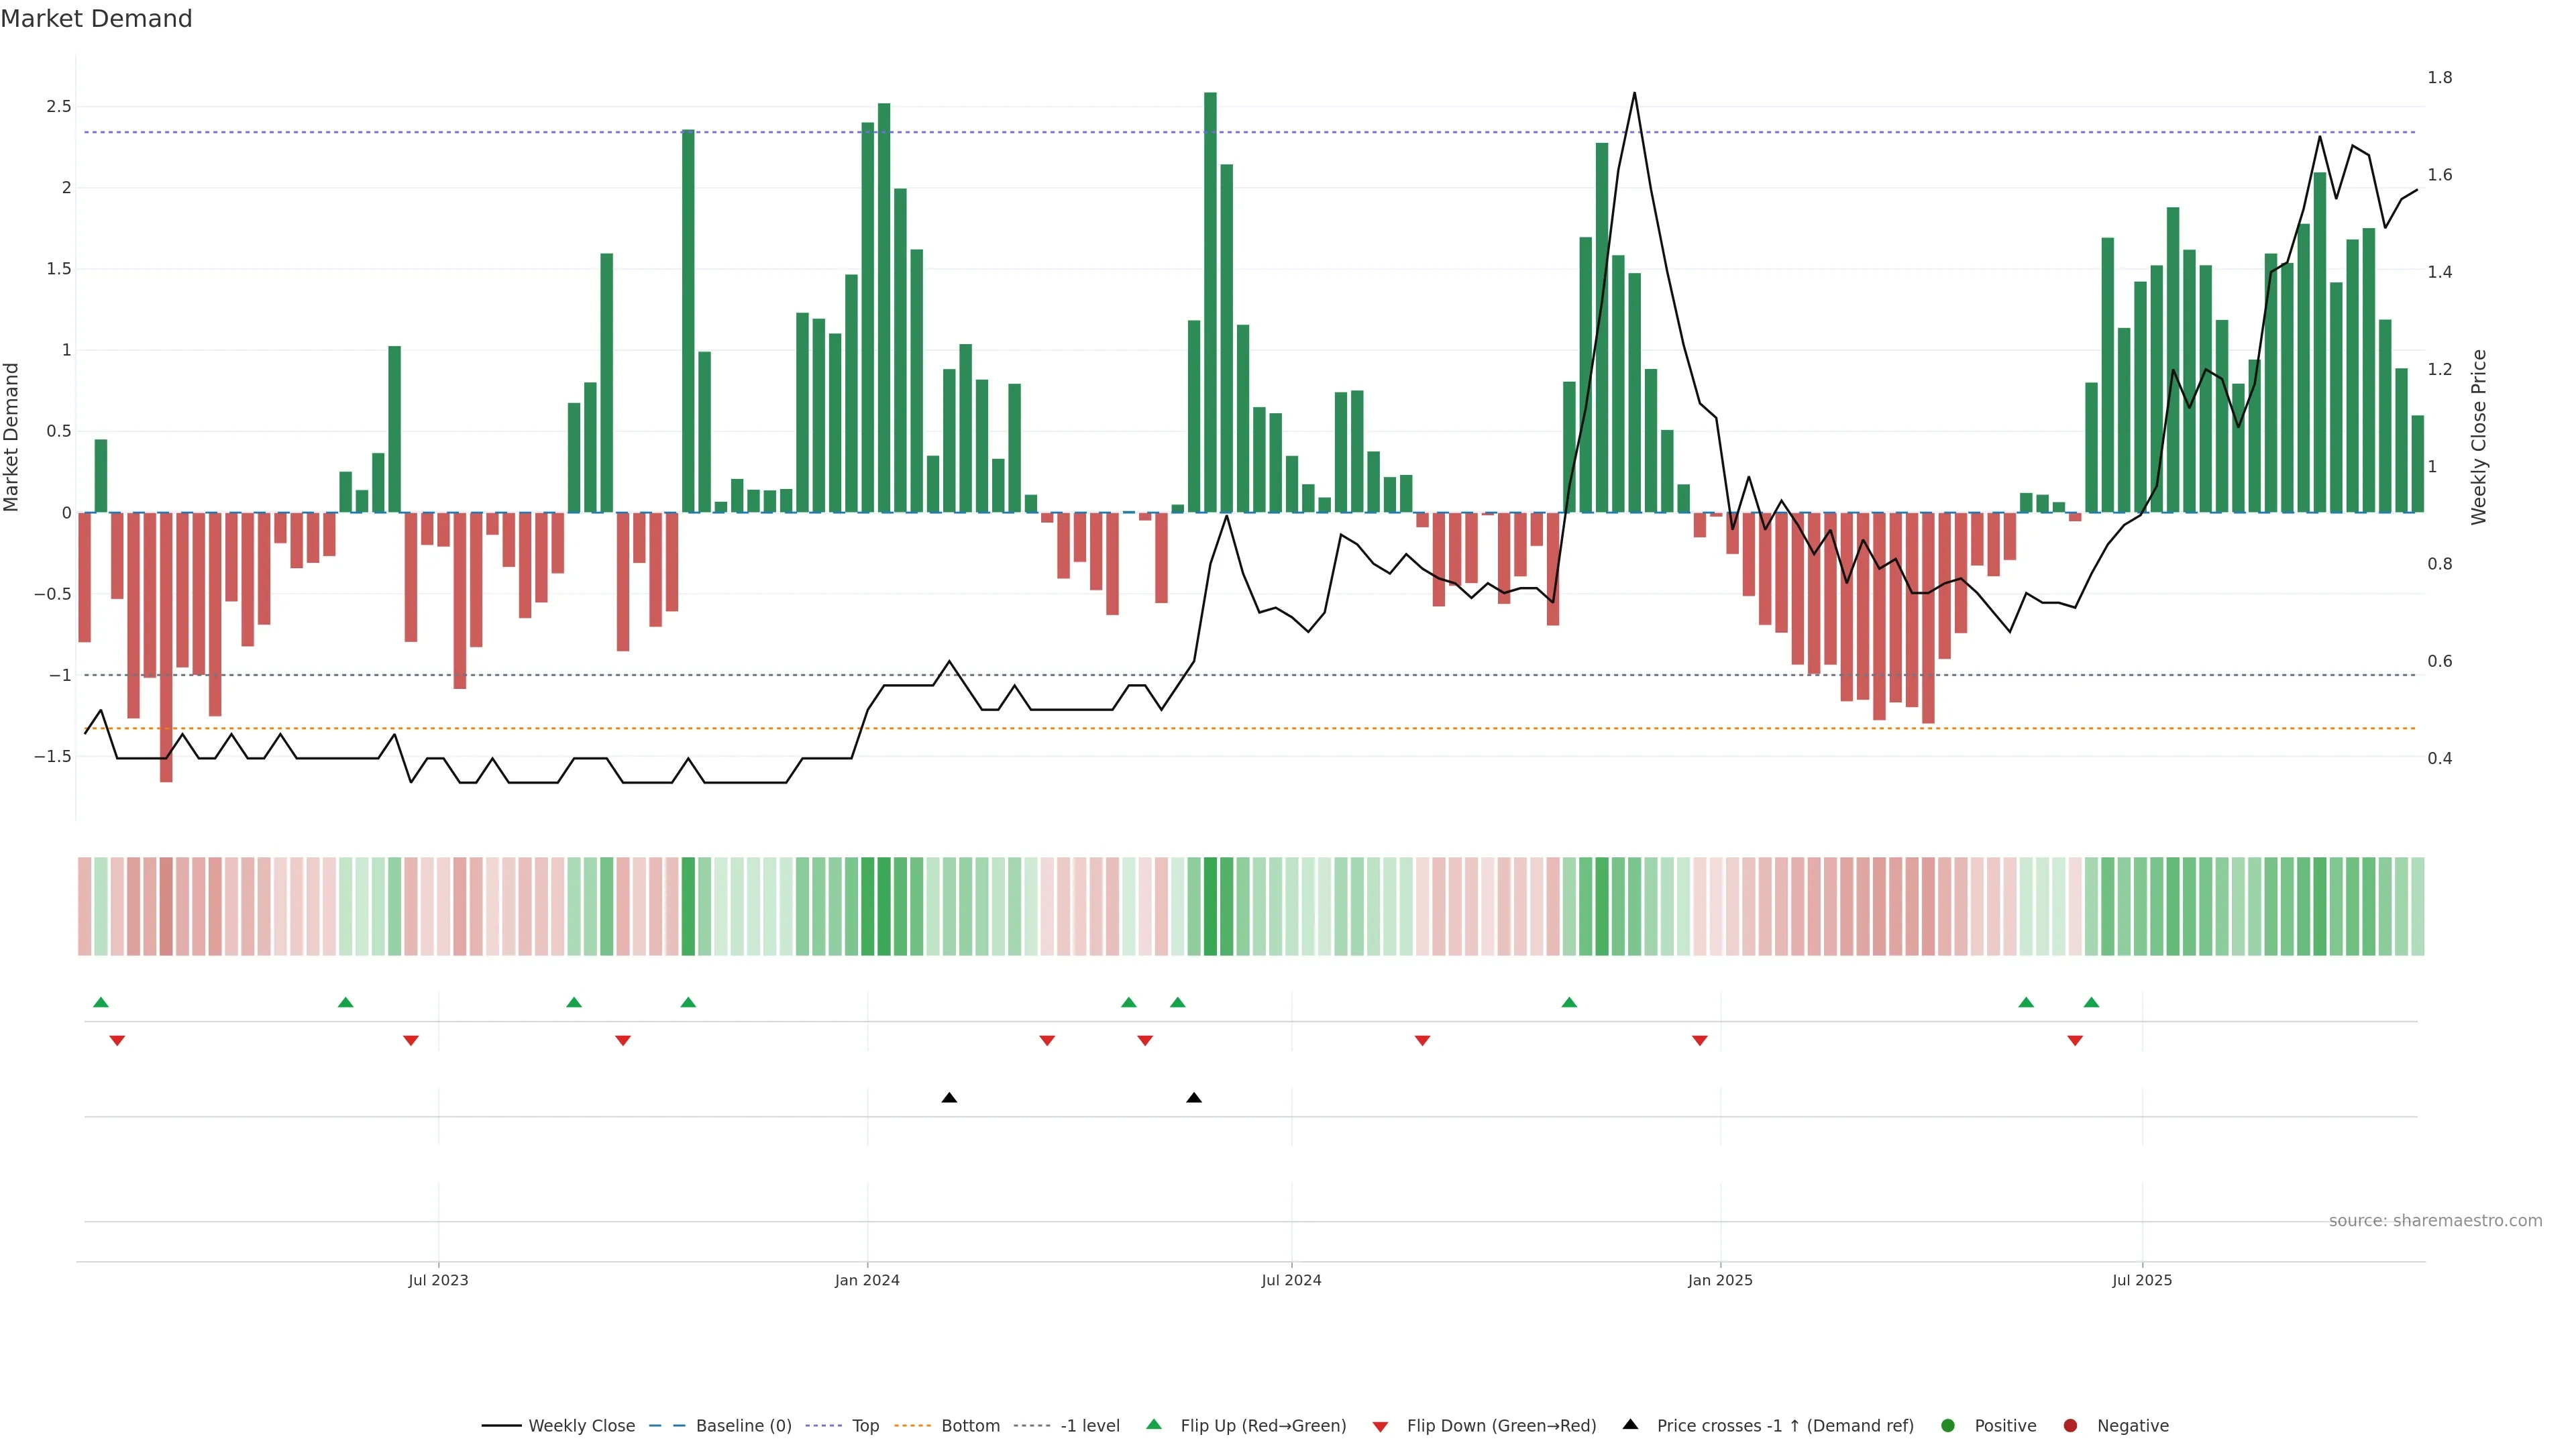Viewport: 2576px width, 1449px height.
Task: Click the green Positive legend dot
Action: (1947, 1426)
